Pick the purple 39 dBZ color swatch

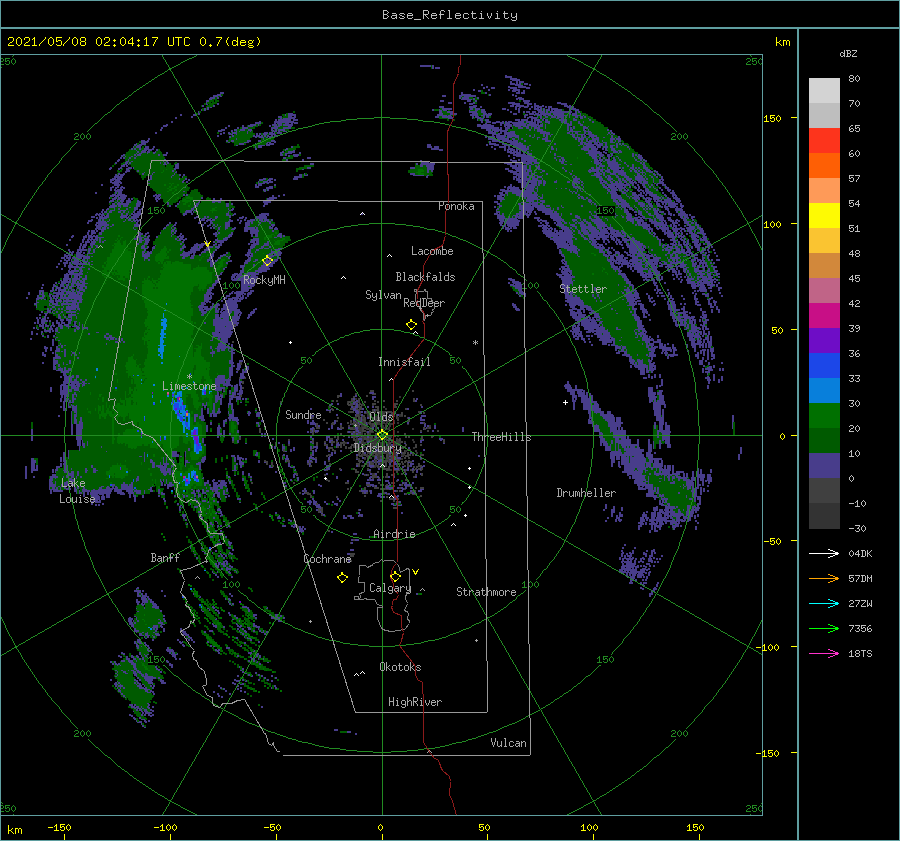824,340
